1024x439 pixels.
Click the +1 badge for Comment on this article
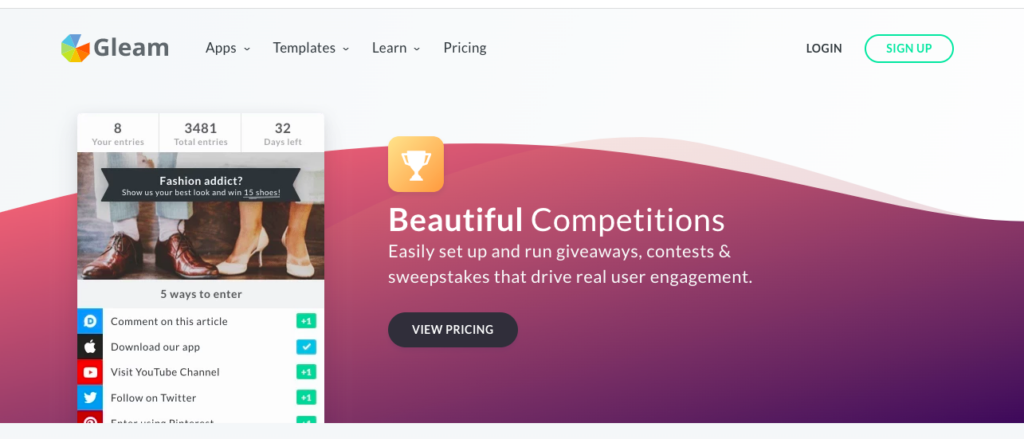pos(306,321)
